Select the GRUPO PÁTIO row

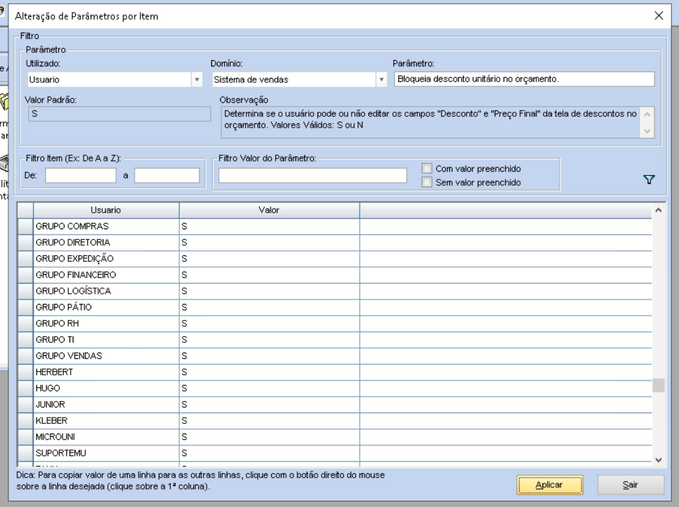335,307
